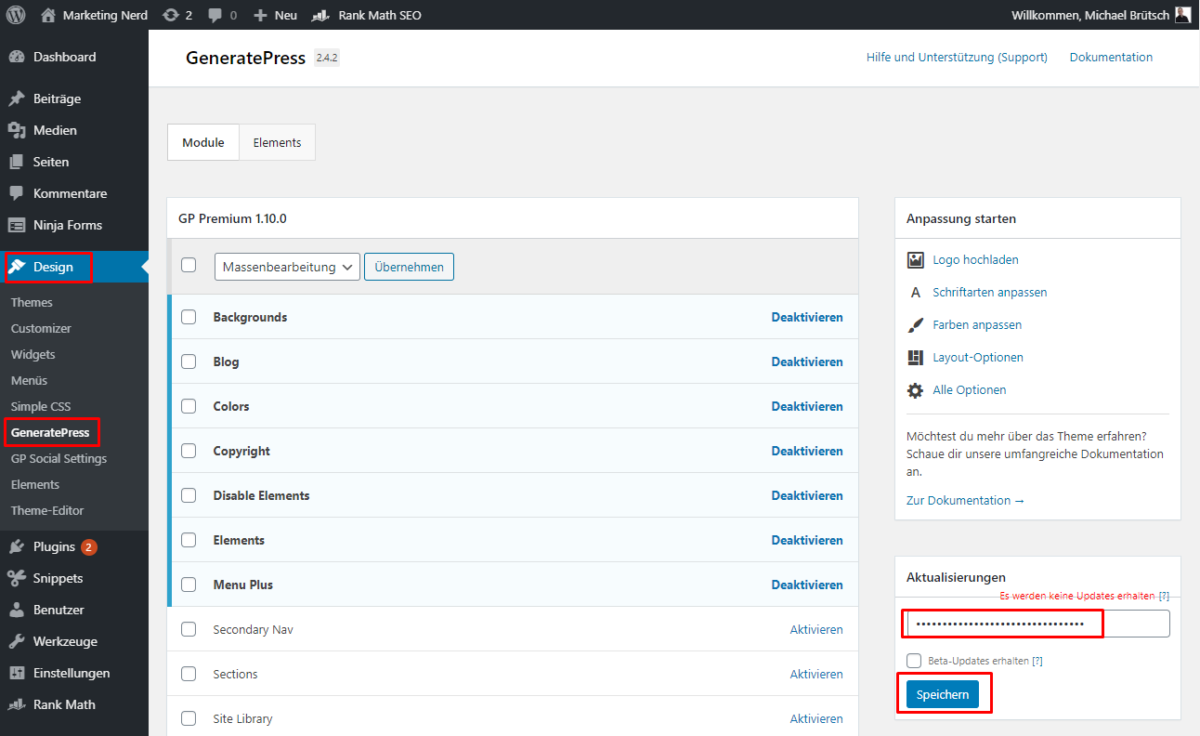Click the Plugins plug icon

tap(16, 547)
